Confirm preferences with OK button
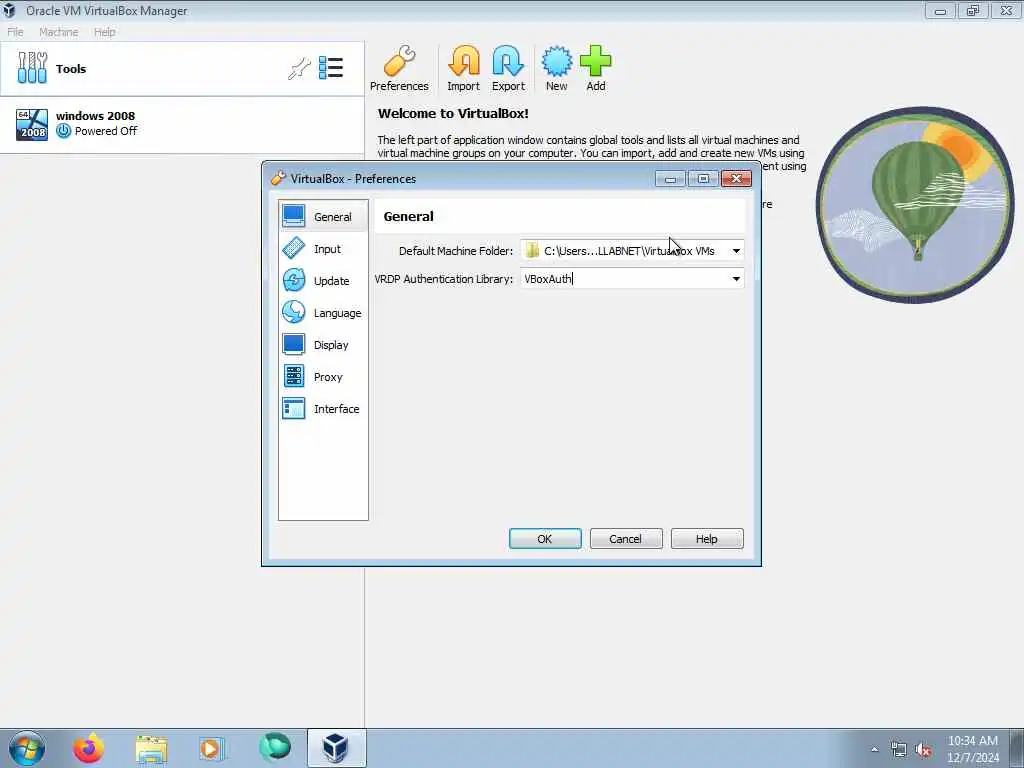This screenshot has width=1024, height=768. coord(545,539)
